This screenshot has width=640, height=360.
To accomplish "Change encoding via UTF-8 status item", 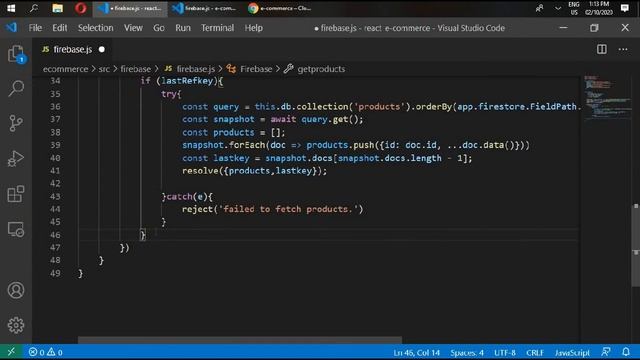I will (505, 352).
